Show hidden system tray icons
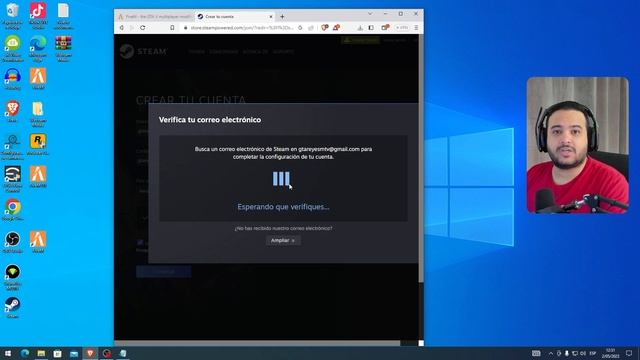 click(x=551, y=353)
